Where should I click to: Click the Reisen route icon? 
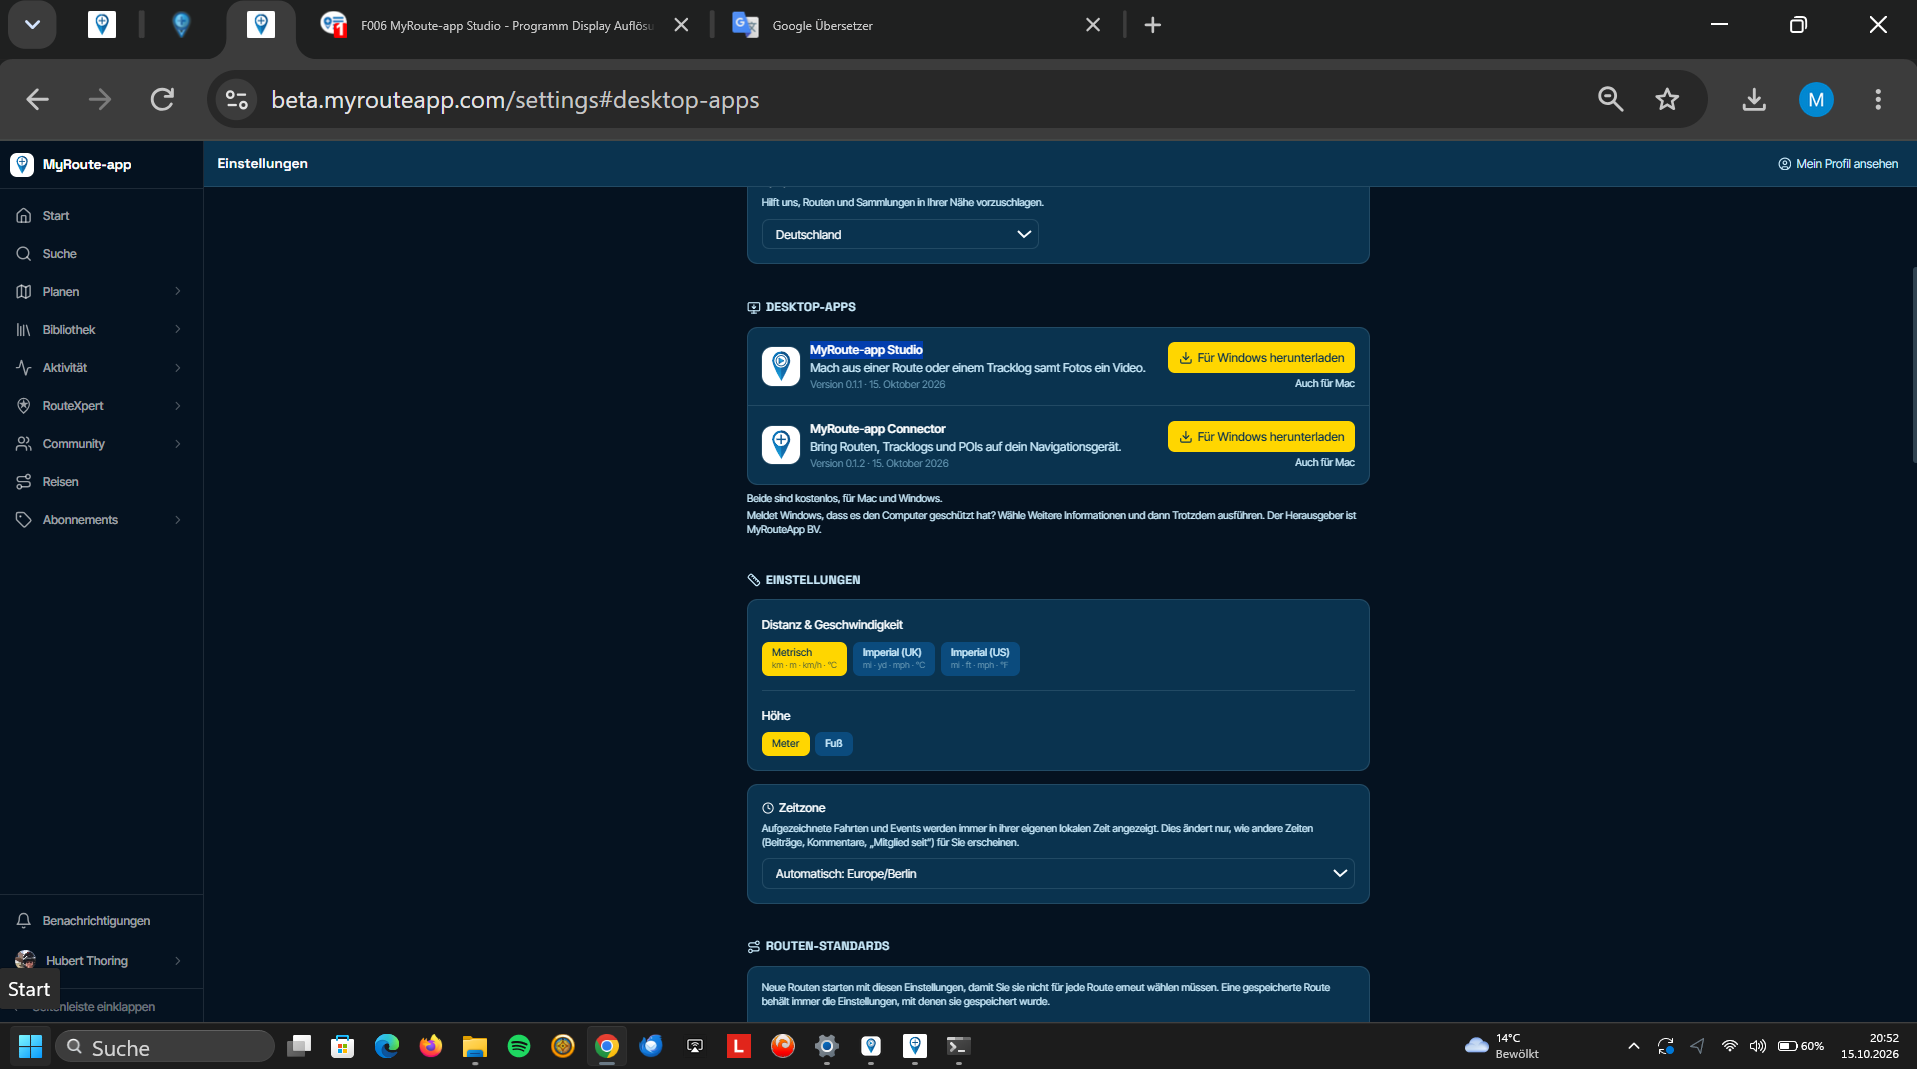tap(24, 481)
